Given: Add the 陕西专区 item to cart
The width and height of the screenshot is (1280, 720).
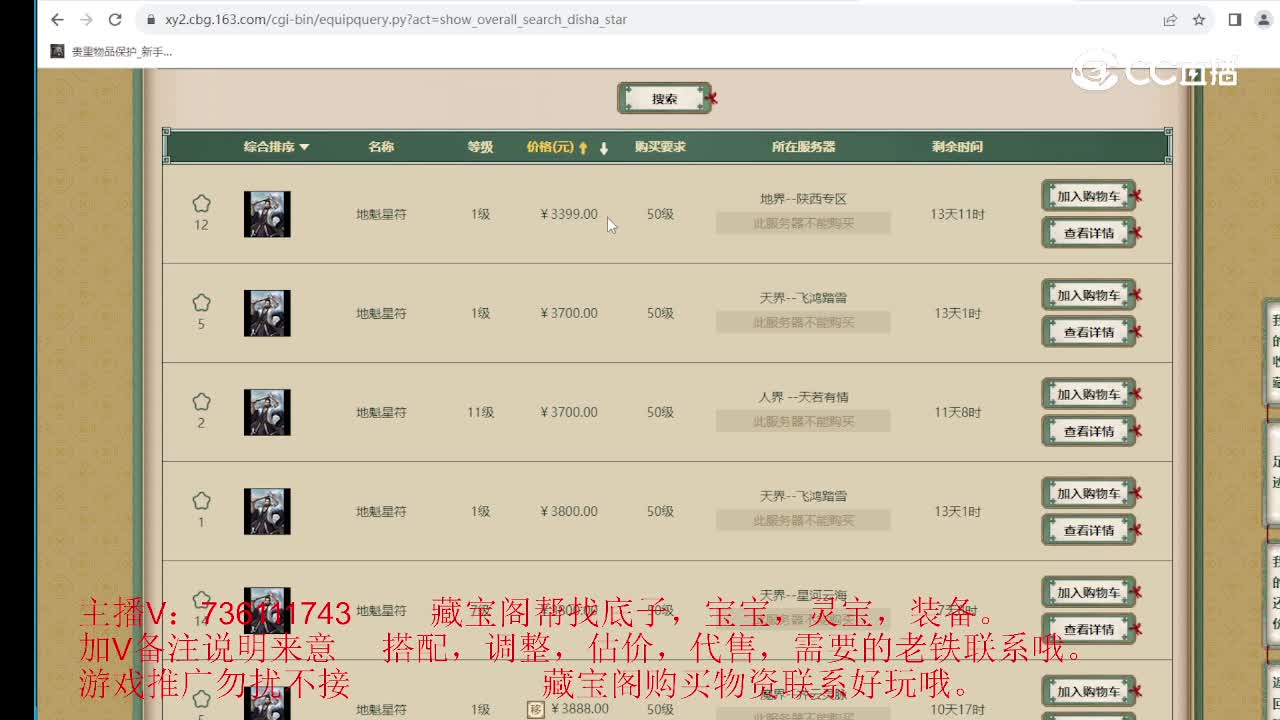Looking at the screenshot, I should (1089, 196).
